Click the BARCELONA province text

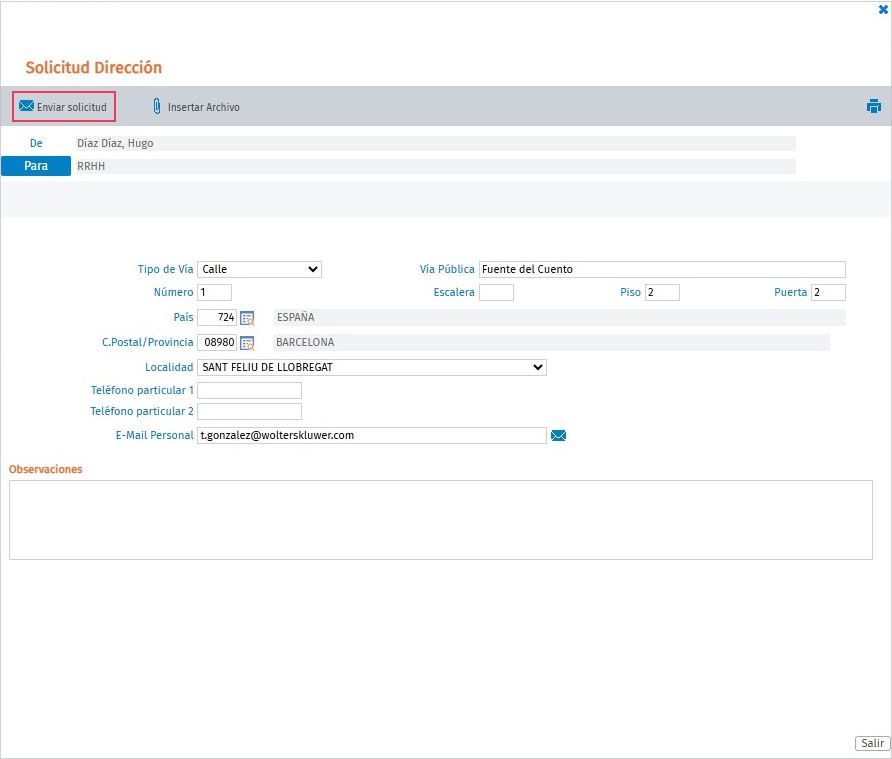pyautogui.click(x=305, y=343)
